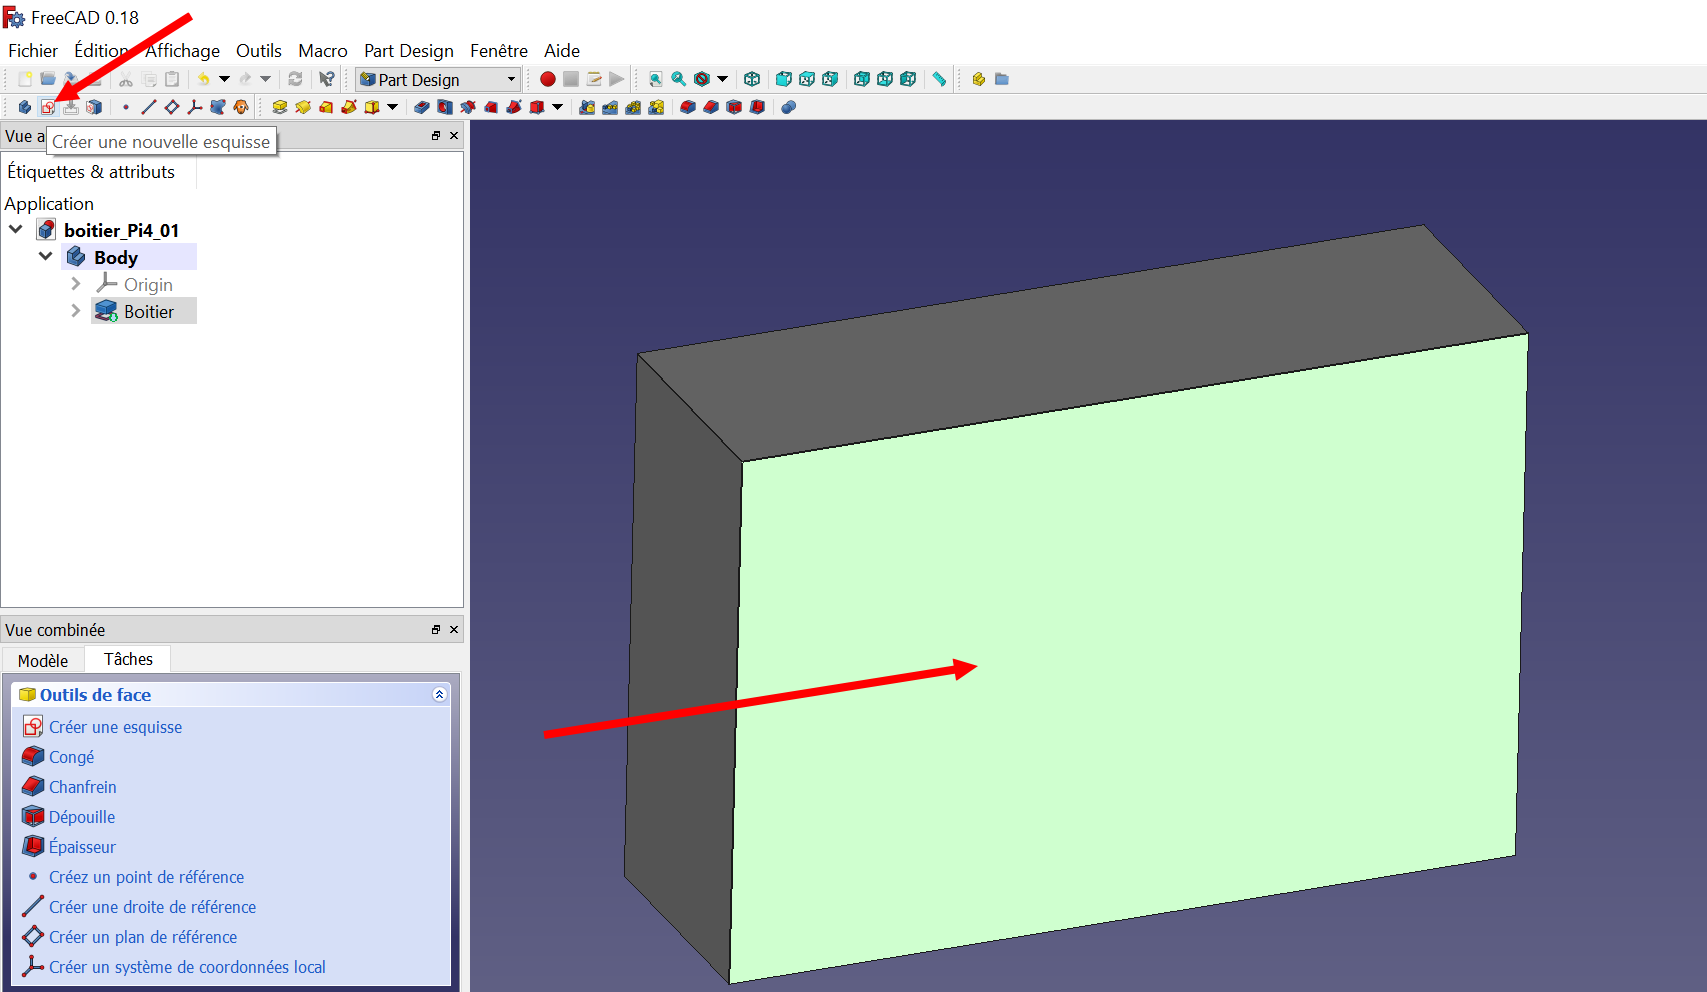Click the Paste clipboard icon
1707x992 pixels.
(x=172, y=79)
